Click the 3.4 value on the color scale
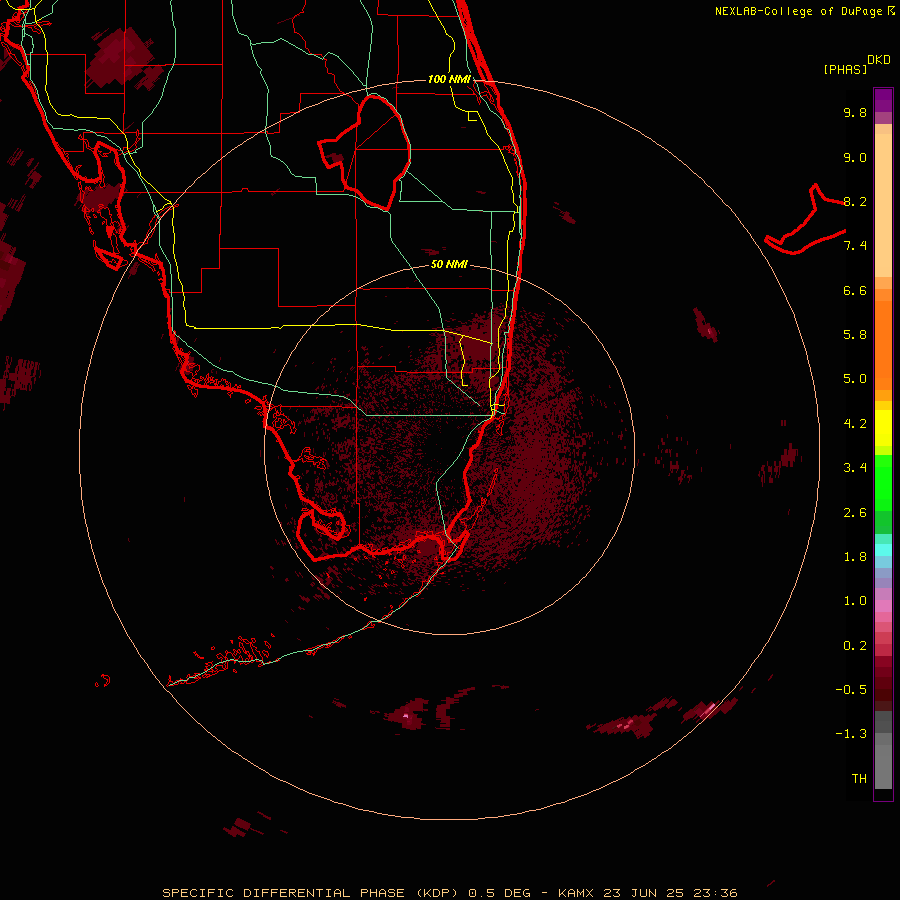The height and width of the screenshot is (900, 900). click(855, 468)
